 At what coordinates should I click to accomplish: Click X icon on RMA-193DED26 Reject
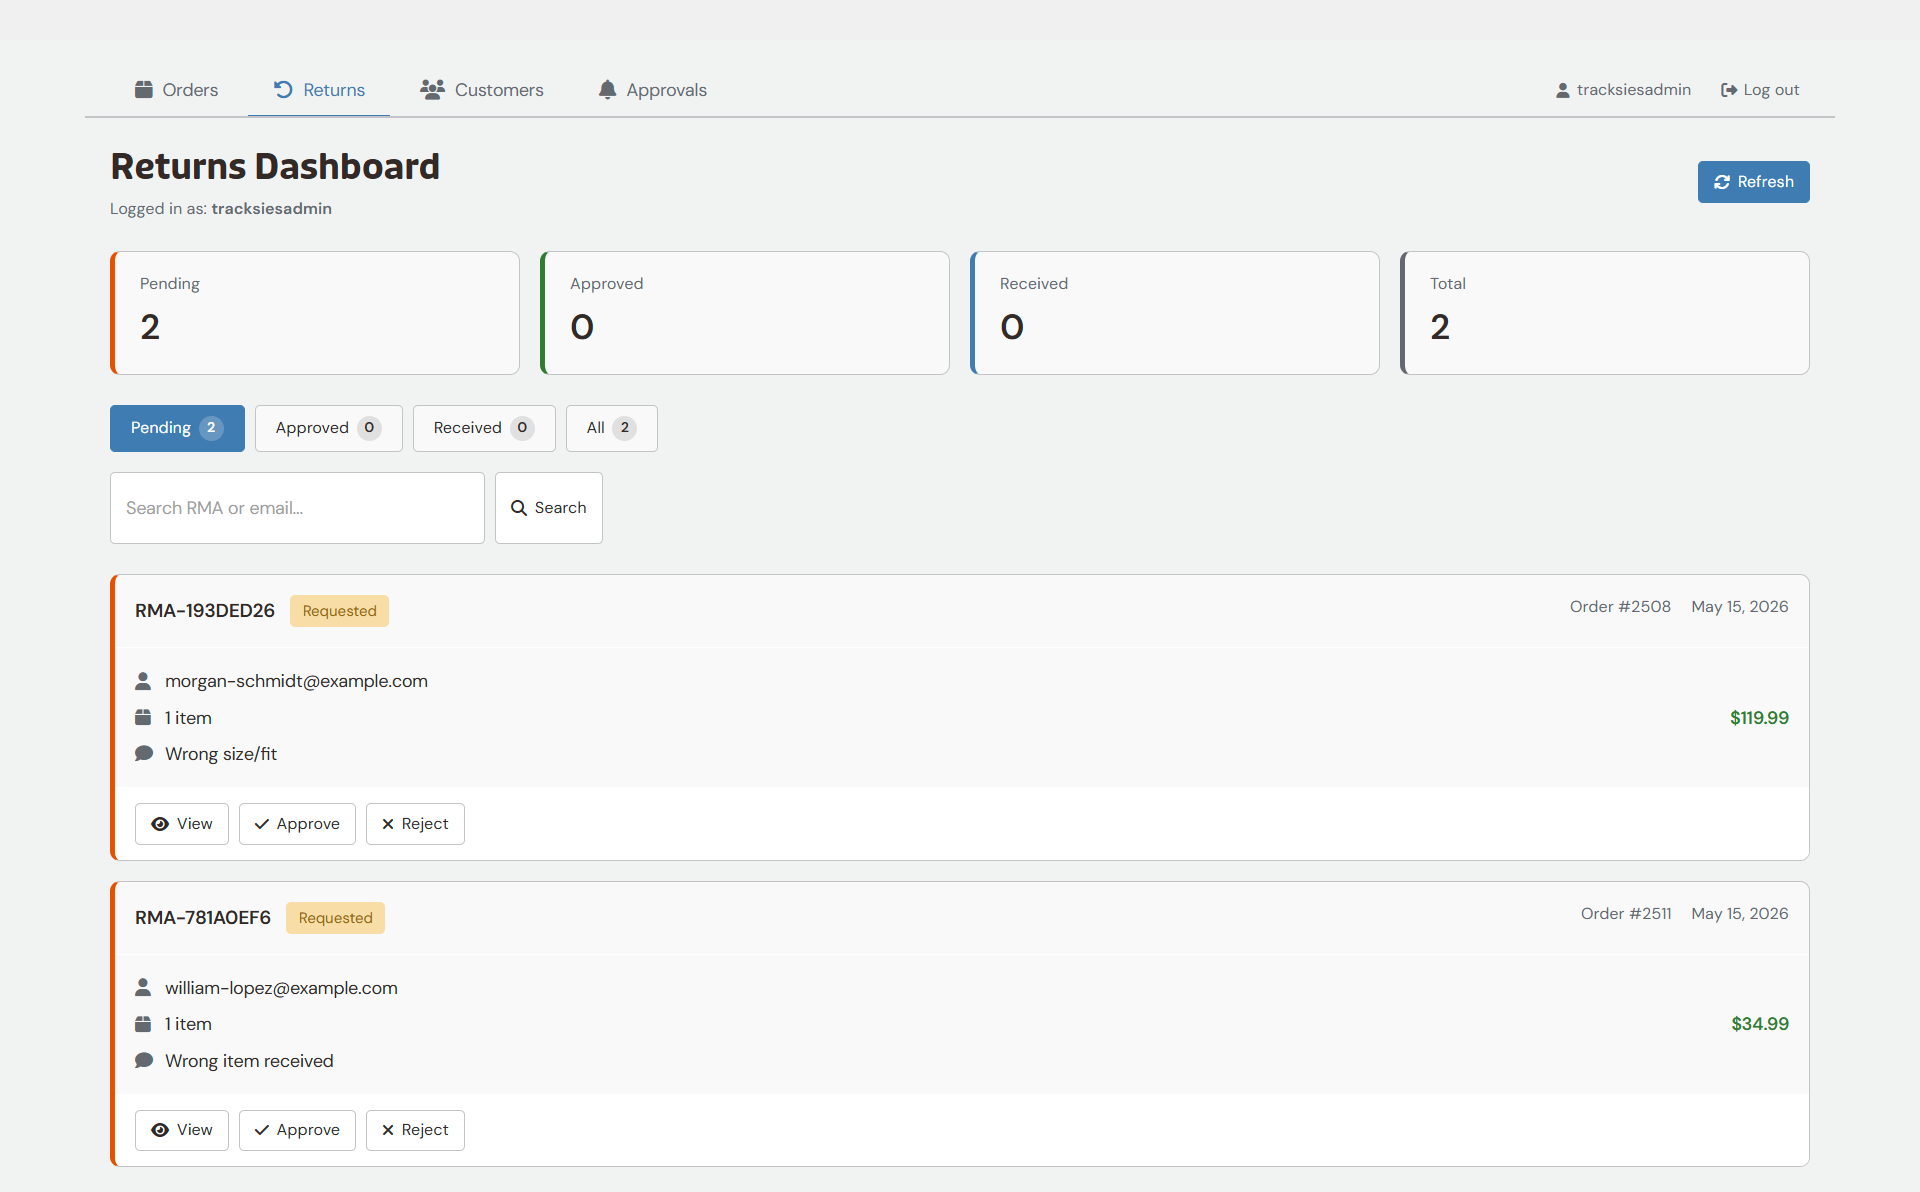pos(388,824)
